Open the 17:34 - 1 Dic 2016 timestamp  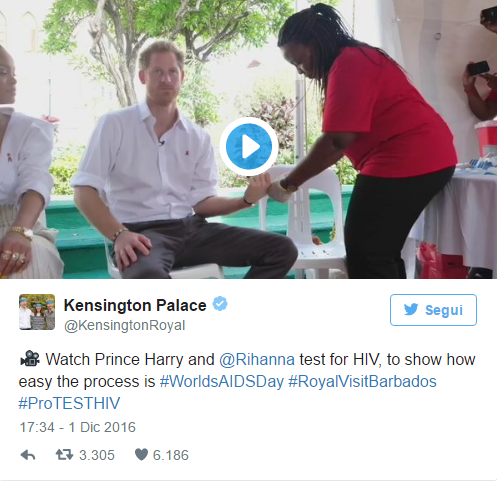(x=78, y=427)
